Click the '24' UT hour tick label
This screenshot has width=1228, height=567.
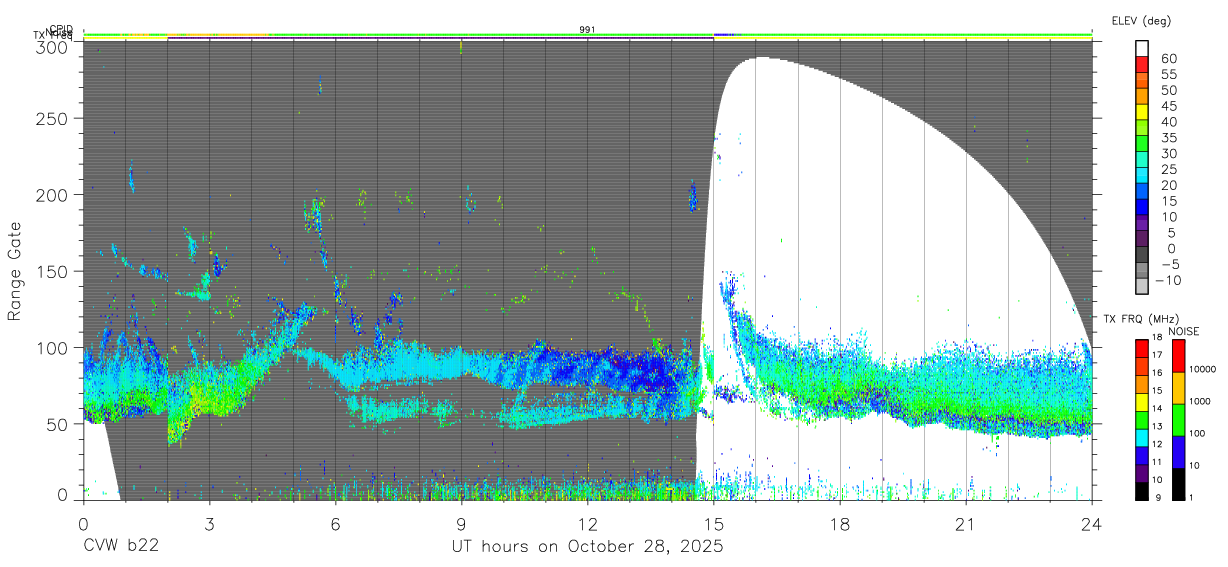pyautogui.click(x=1091, y=524)
